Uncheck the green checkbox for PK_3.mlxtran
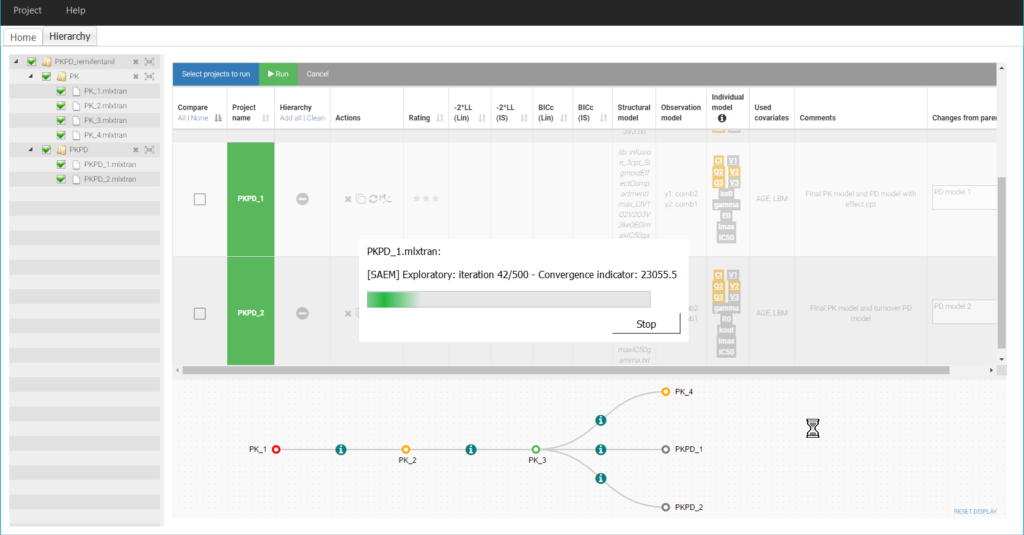The height and width of the screenshot is (535, 1024). pyautogui.click(x=61, y=120)
